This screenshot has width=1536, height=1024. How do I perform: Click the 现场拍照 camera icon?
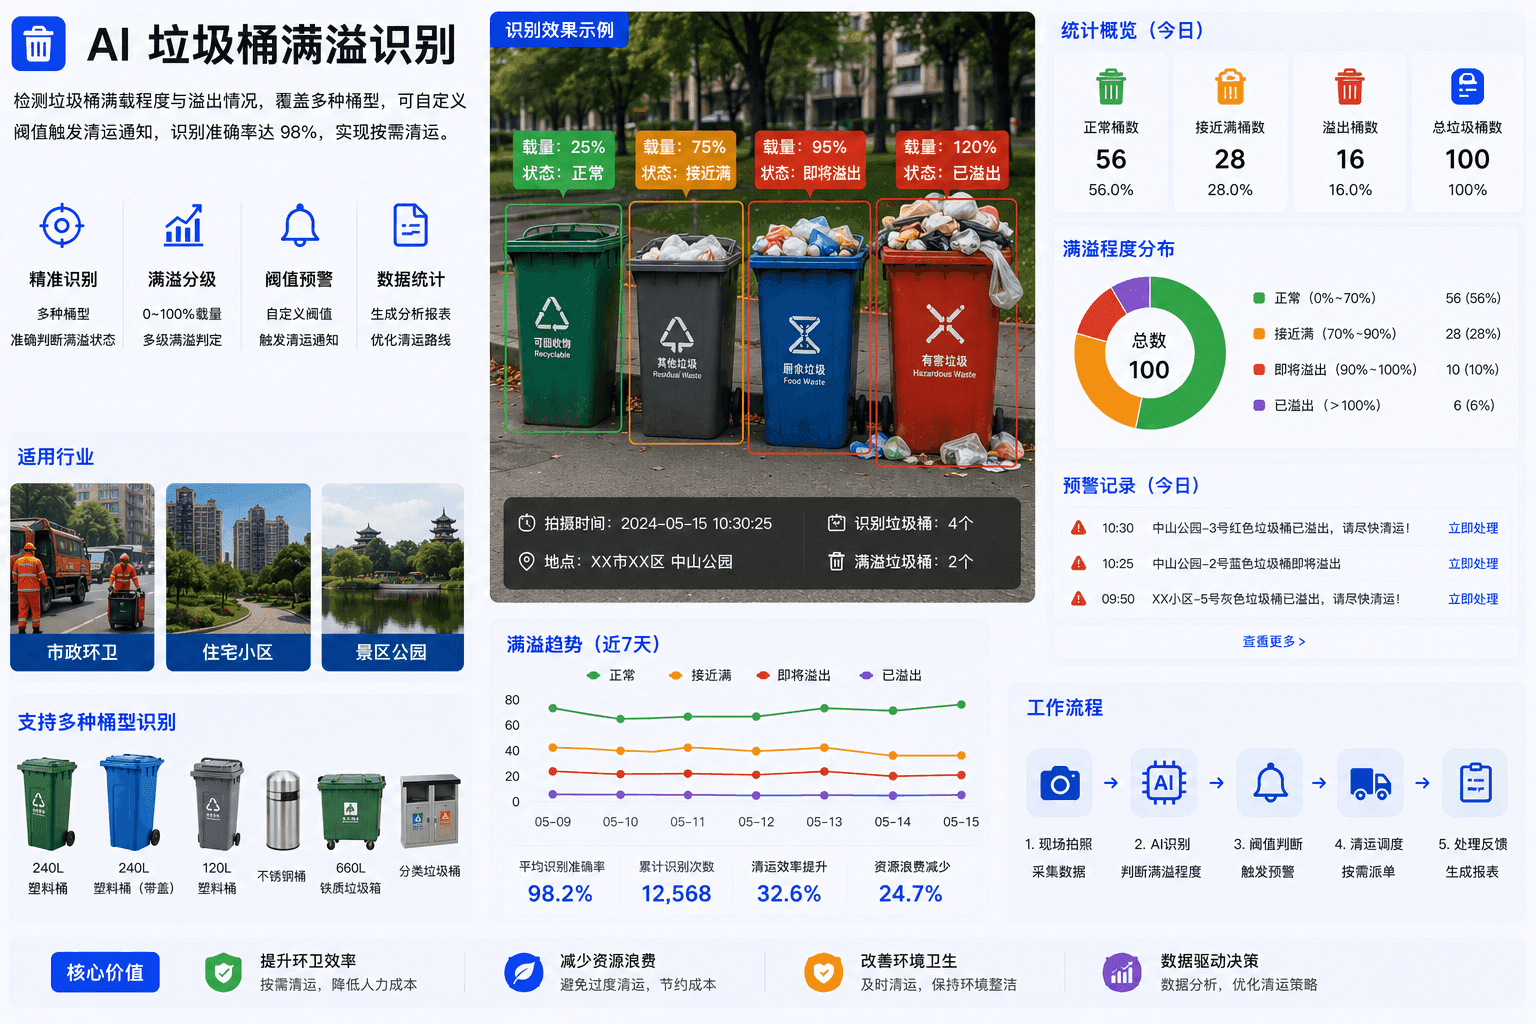click(1060, 783)
